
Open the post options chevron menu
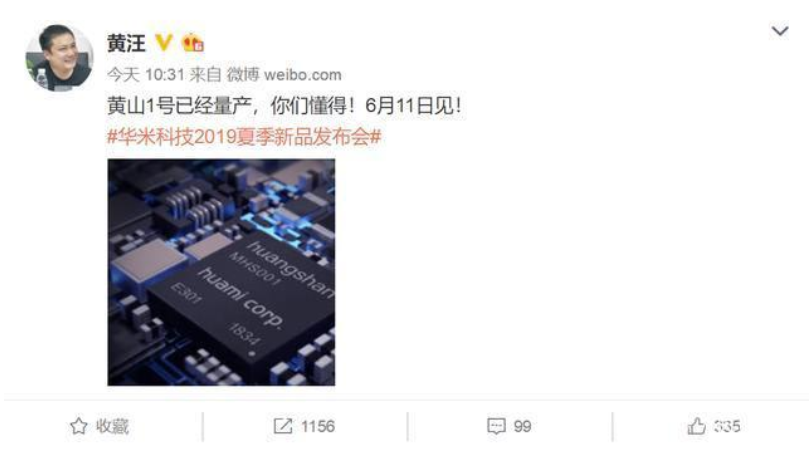[780, 31]
